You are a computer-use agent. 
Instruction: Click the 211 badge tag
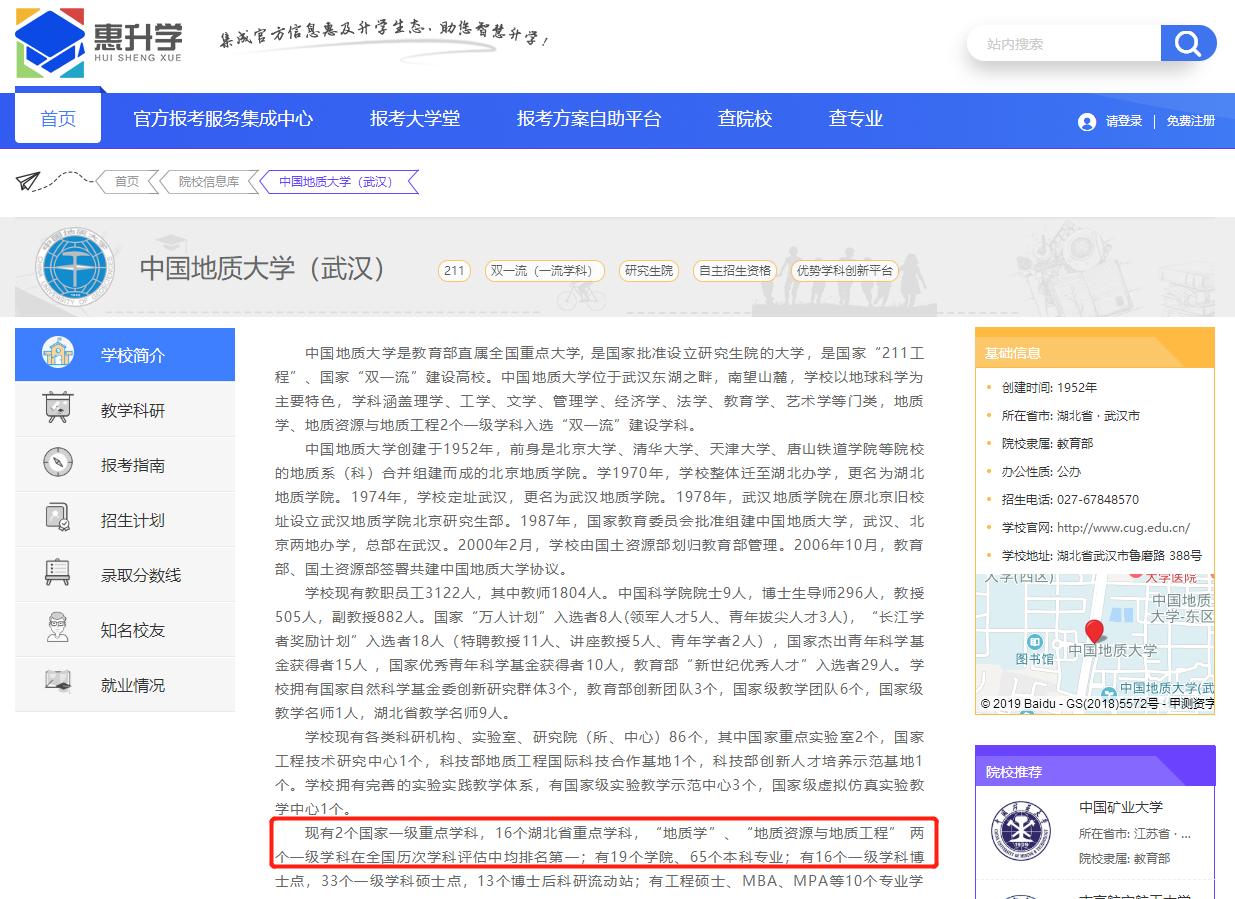[454, 270]
